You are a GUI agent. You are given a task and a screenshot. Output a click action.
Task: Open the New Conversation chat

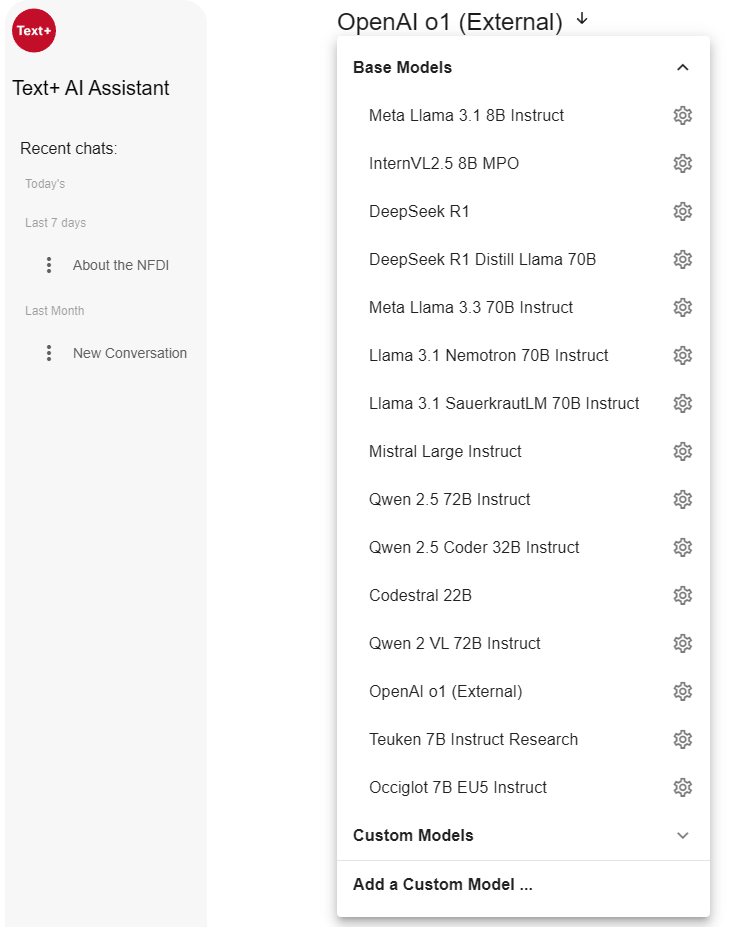click(130, 353)
